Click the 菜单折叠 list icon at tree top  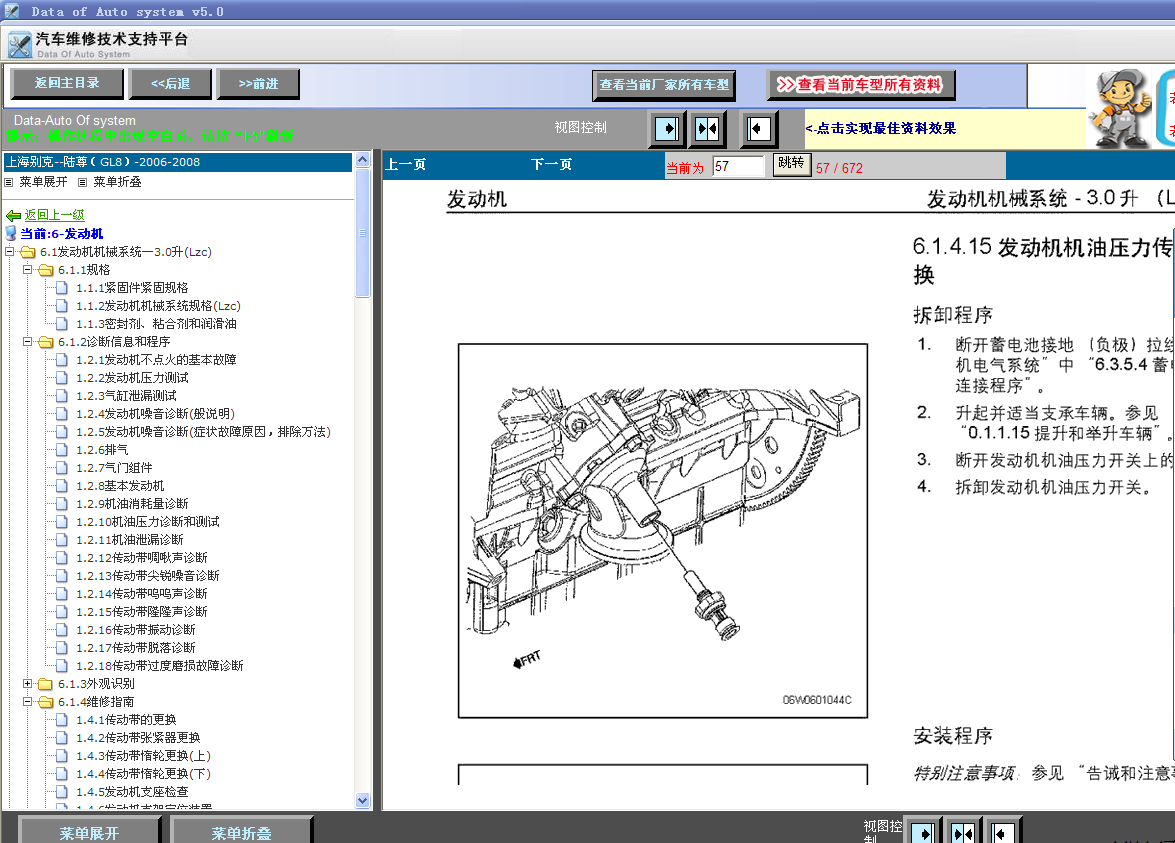pyautogui.click(x=82, y=182)
